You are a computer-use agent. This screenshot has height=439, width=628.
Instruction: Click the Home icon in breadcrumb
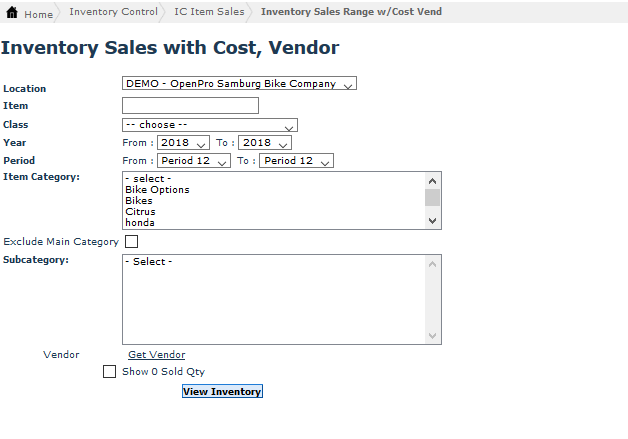(x=12, y=13)
